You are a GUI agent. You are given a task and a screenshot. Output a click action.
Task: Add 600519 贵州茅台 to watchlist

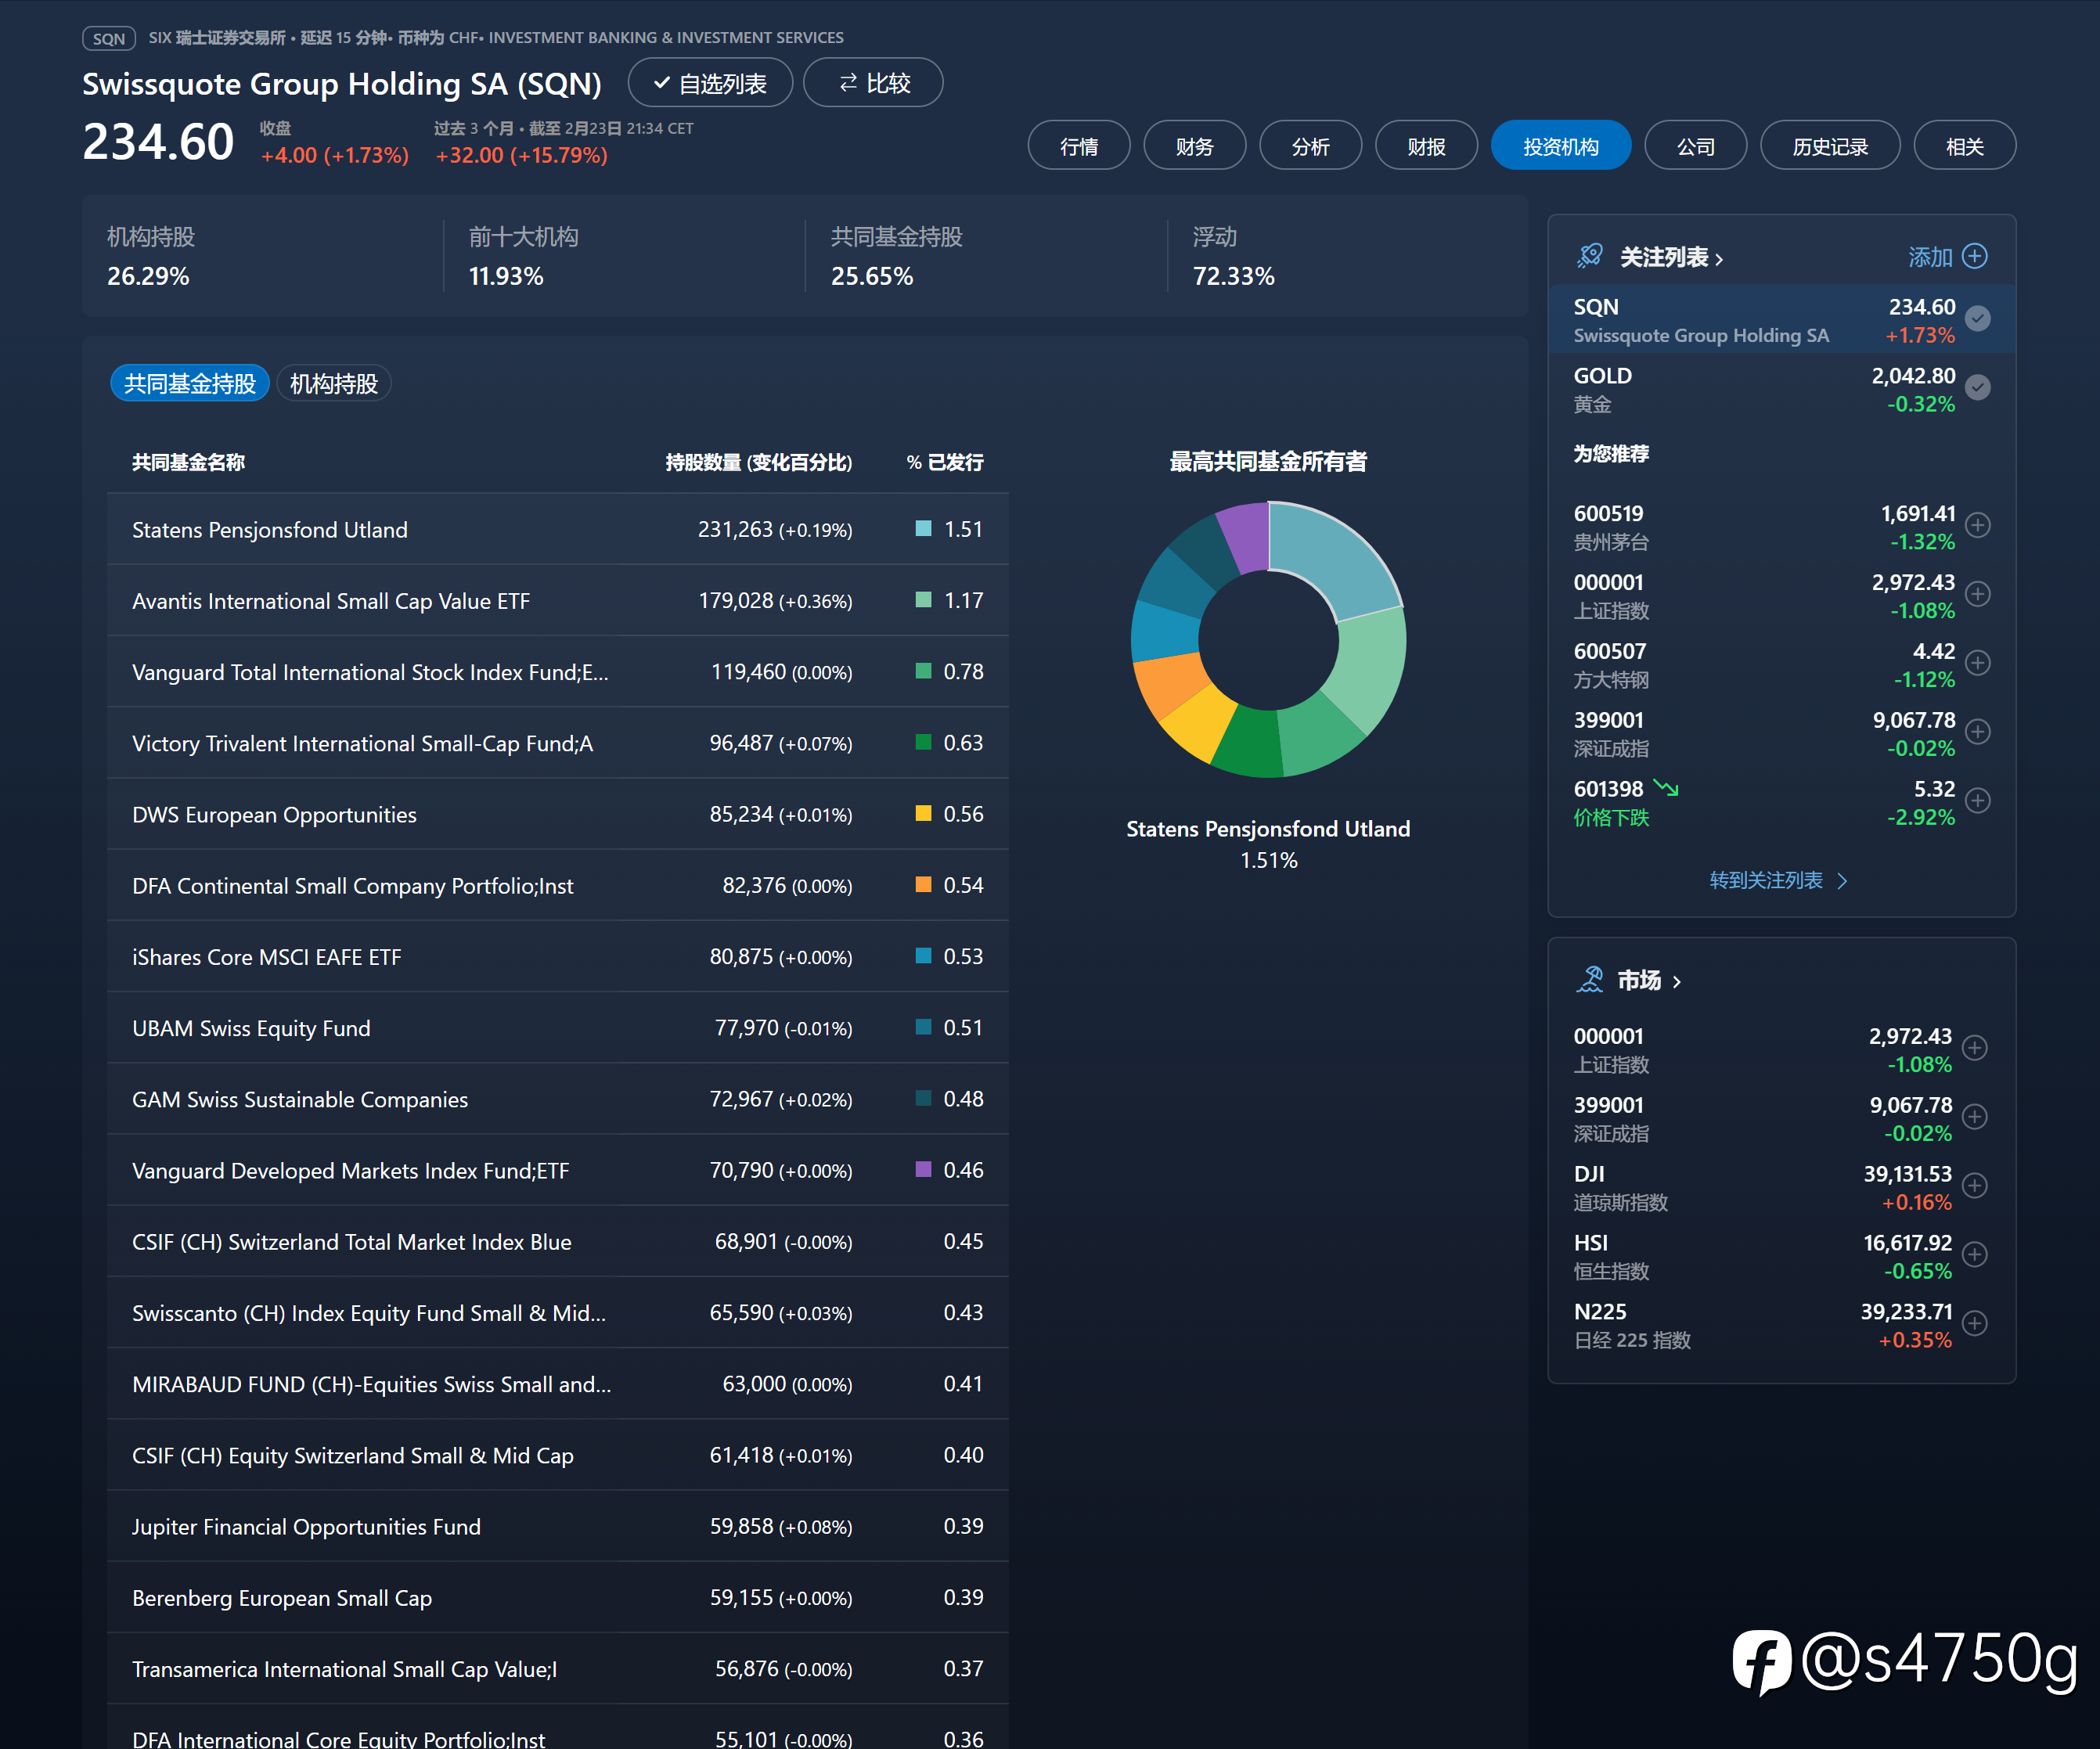(1977, 525)
